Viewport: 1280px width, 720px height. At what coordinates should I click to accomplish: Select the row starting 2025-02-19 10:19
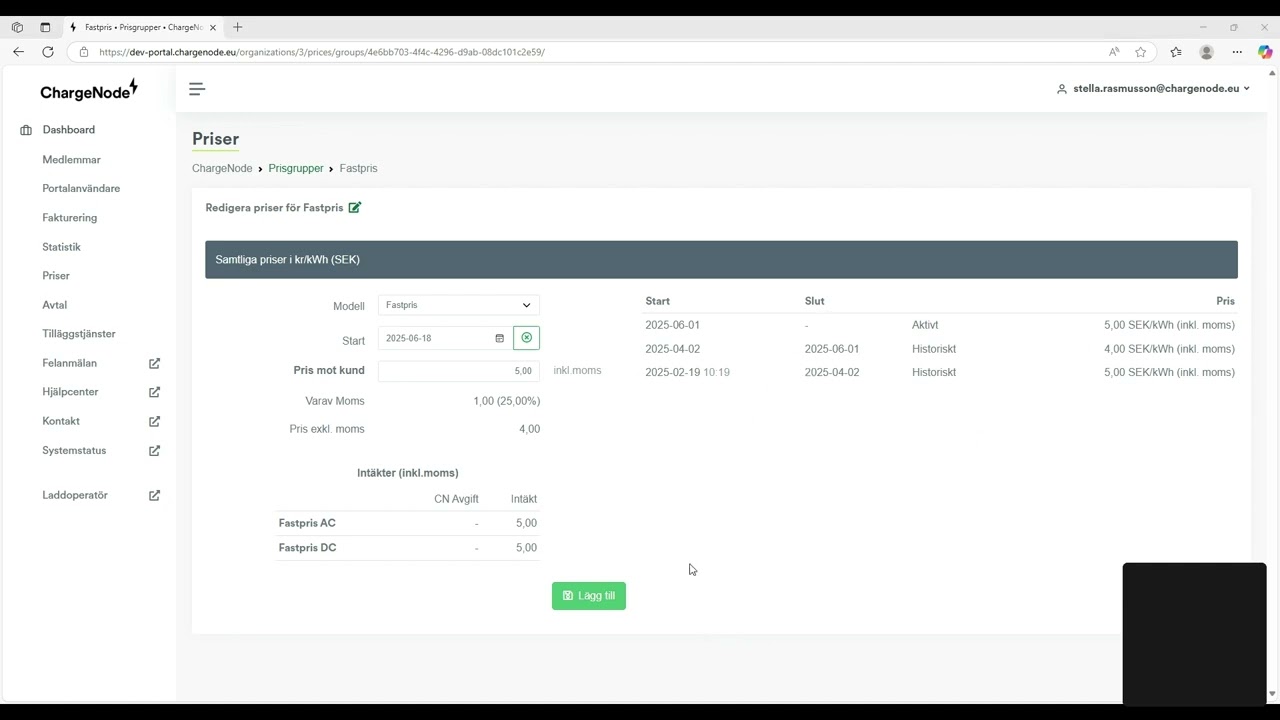940,372
